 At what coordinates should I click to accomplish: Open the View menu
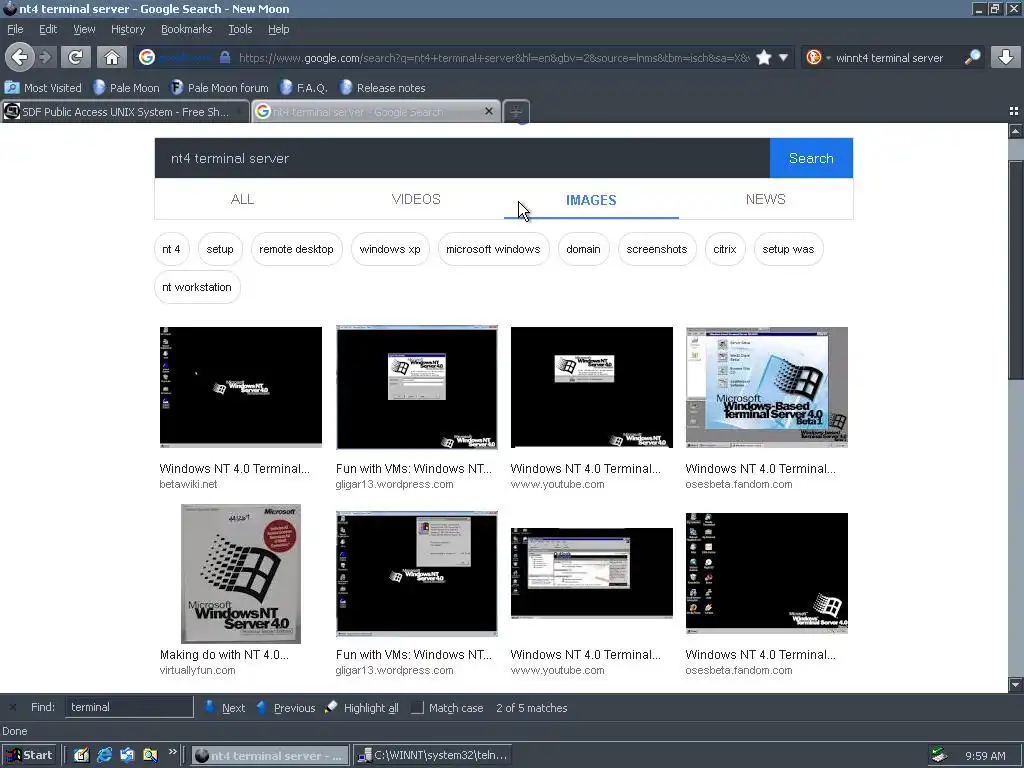click(84, 29)
